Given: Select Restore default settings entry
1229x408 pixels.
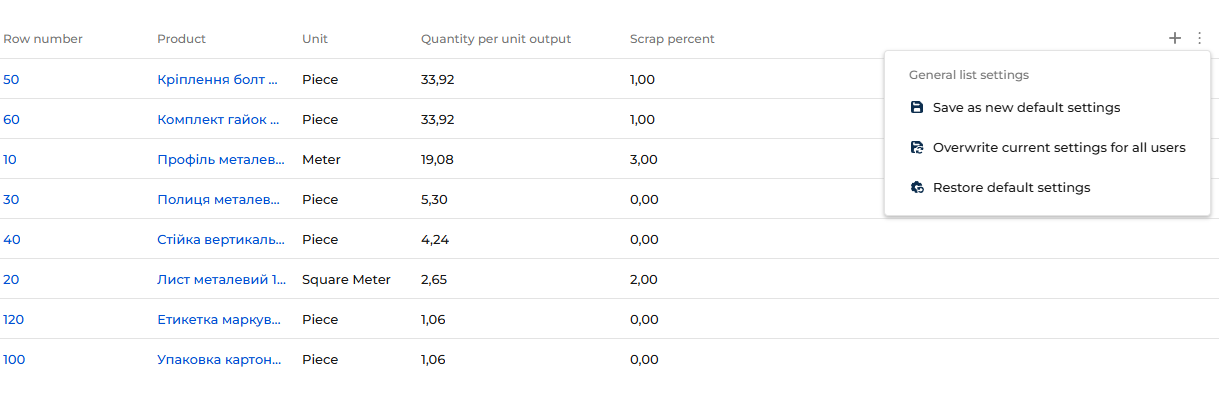Looking at the screenshot, I should [x=1011, y=187].
